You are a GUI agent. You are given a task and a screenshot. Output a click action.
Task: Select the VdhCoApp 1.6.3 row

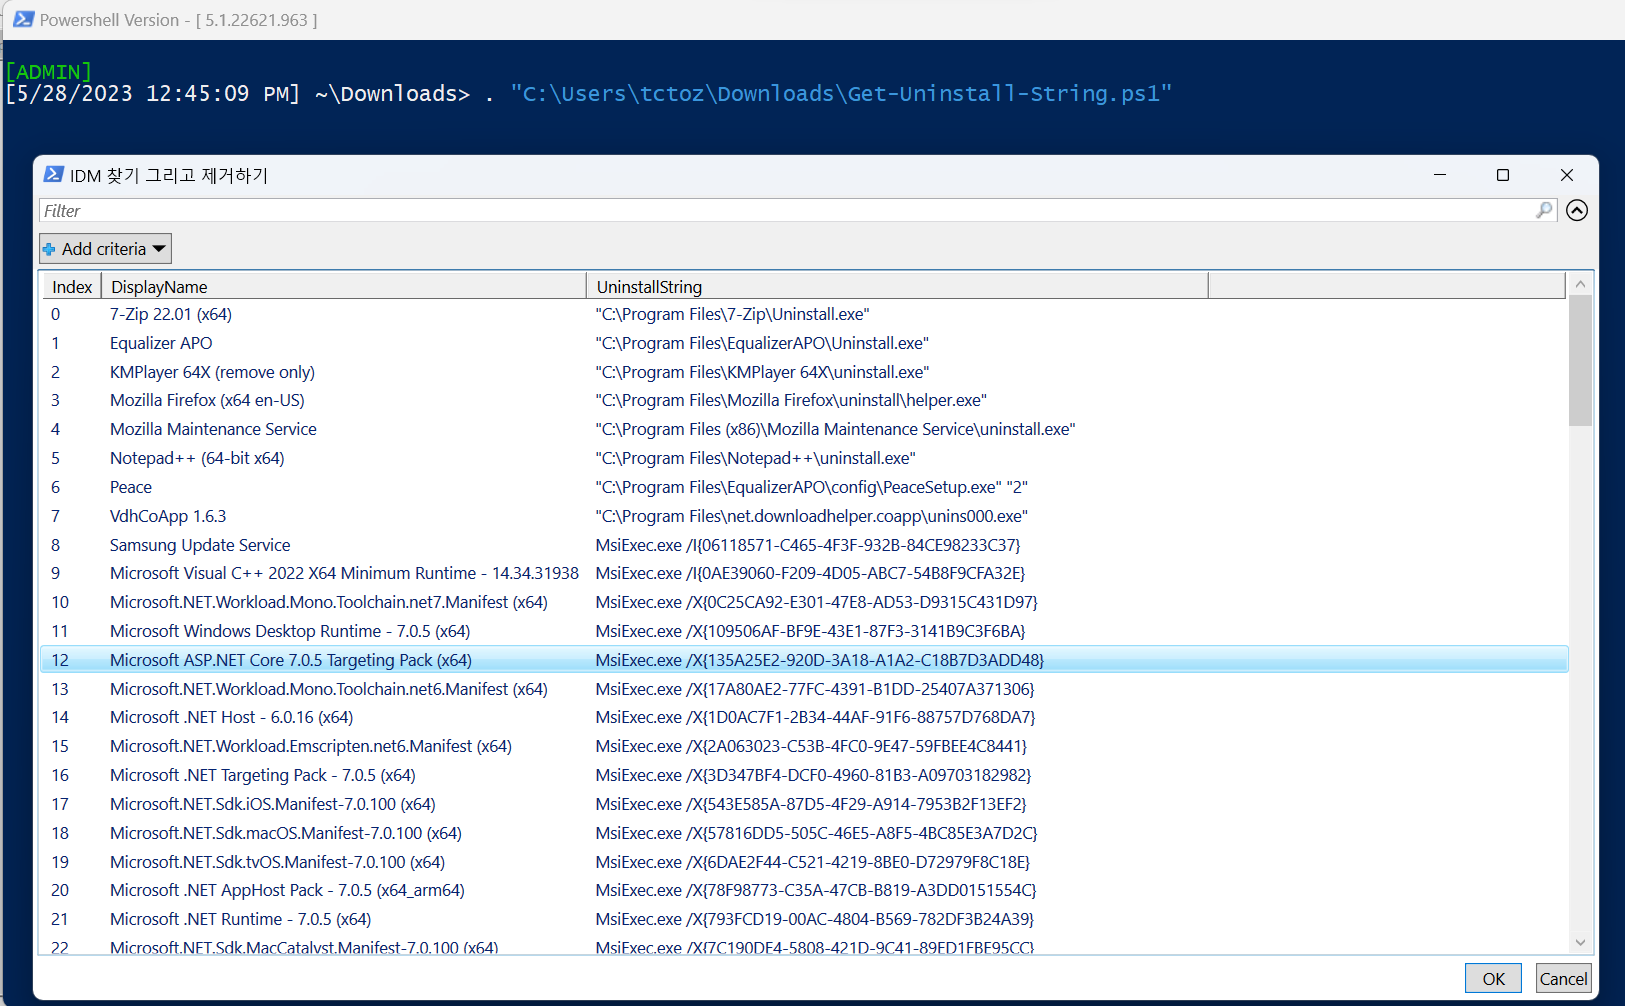[x=804, y=516]
